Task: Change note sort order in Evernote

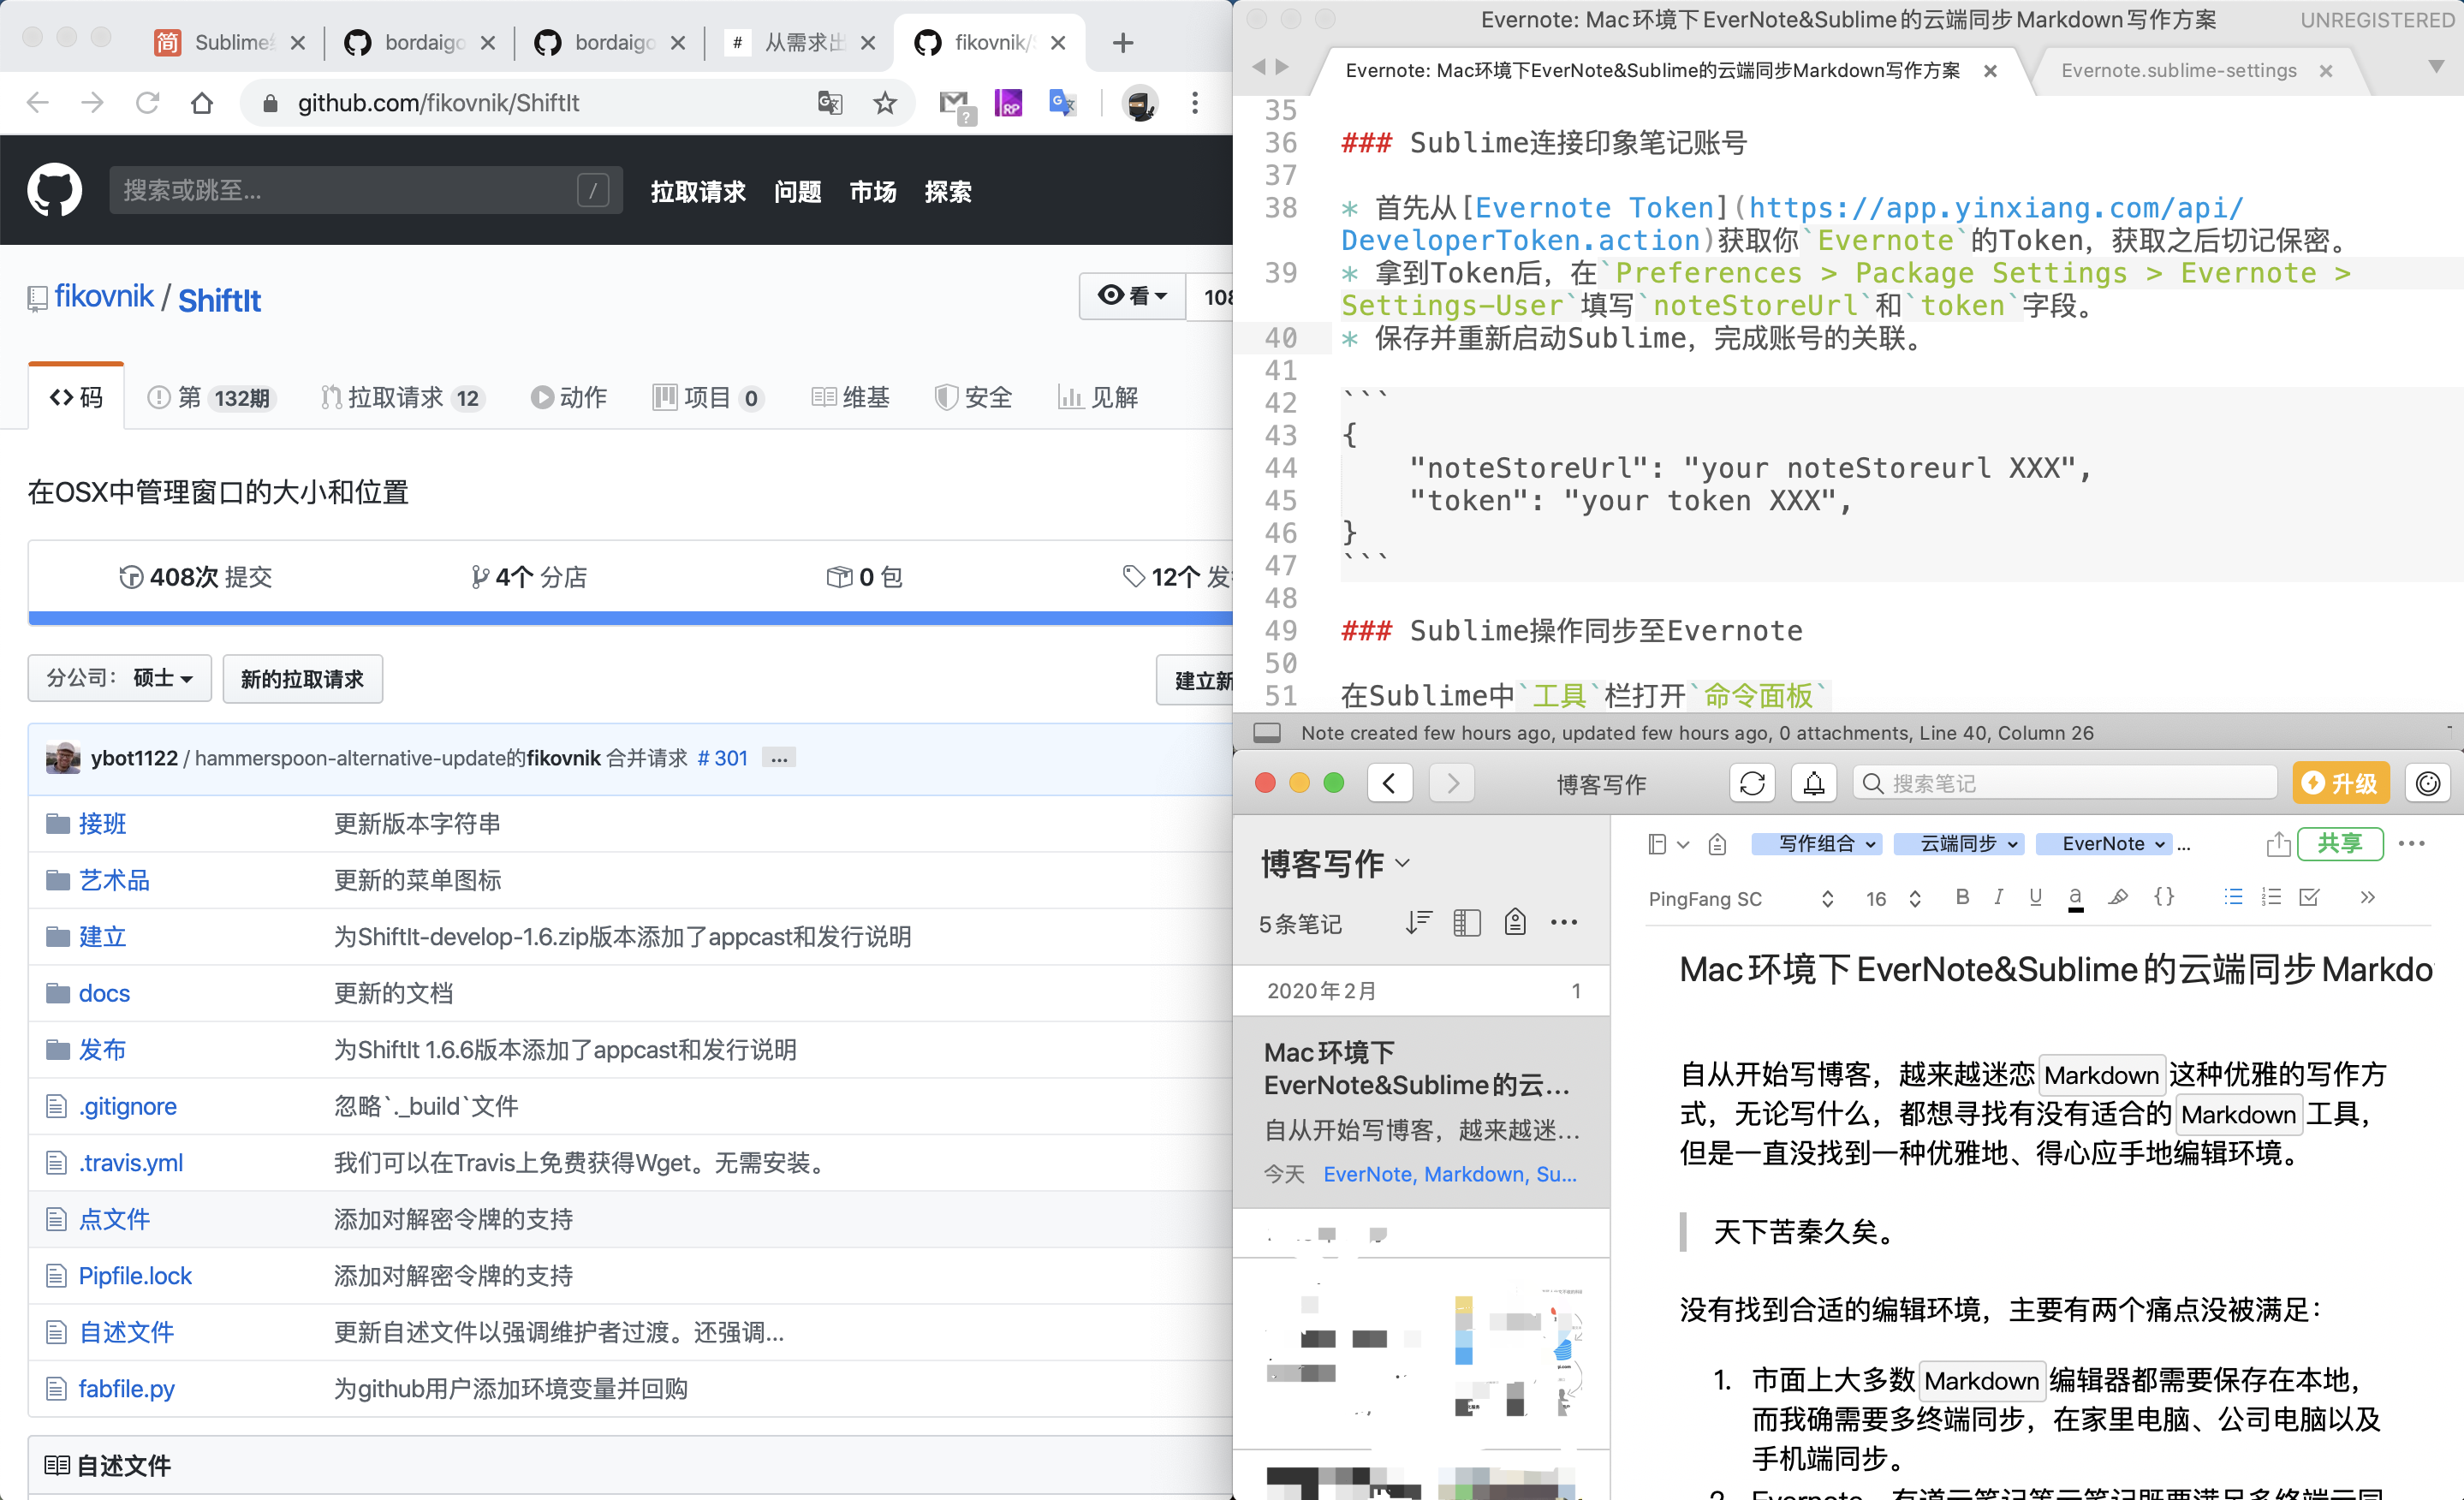Action: pos(1418,922)
